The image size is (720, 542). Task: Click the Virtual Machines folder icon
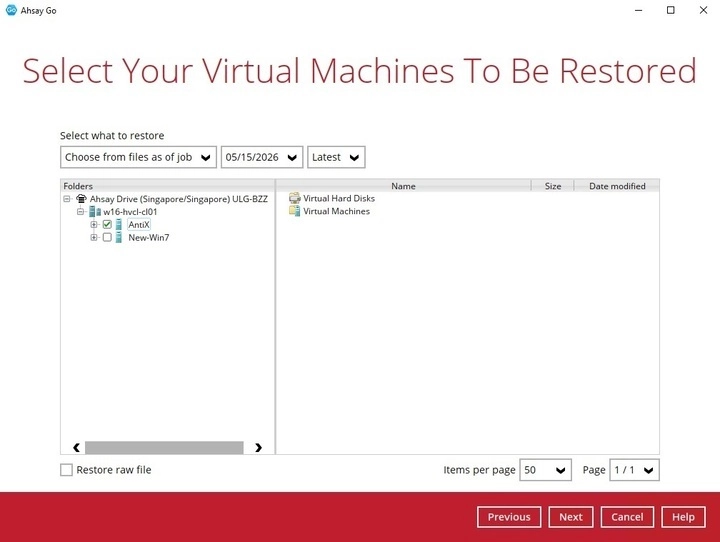click(294, 211)
